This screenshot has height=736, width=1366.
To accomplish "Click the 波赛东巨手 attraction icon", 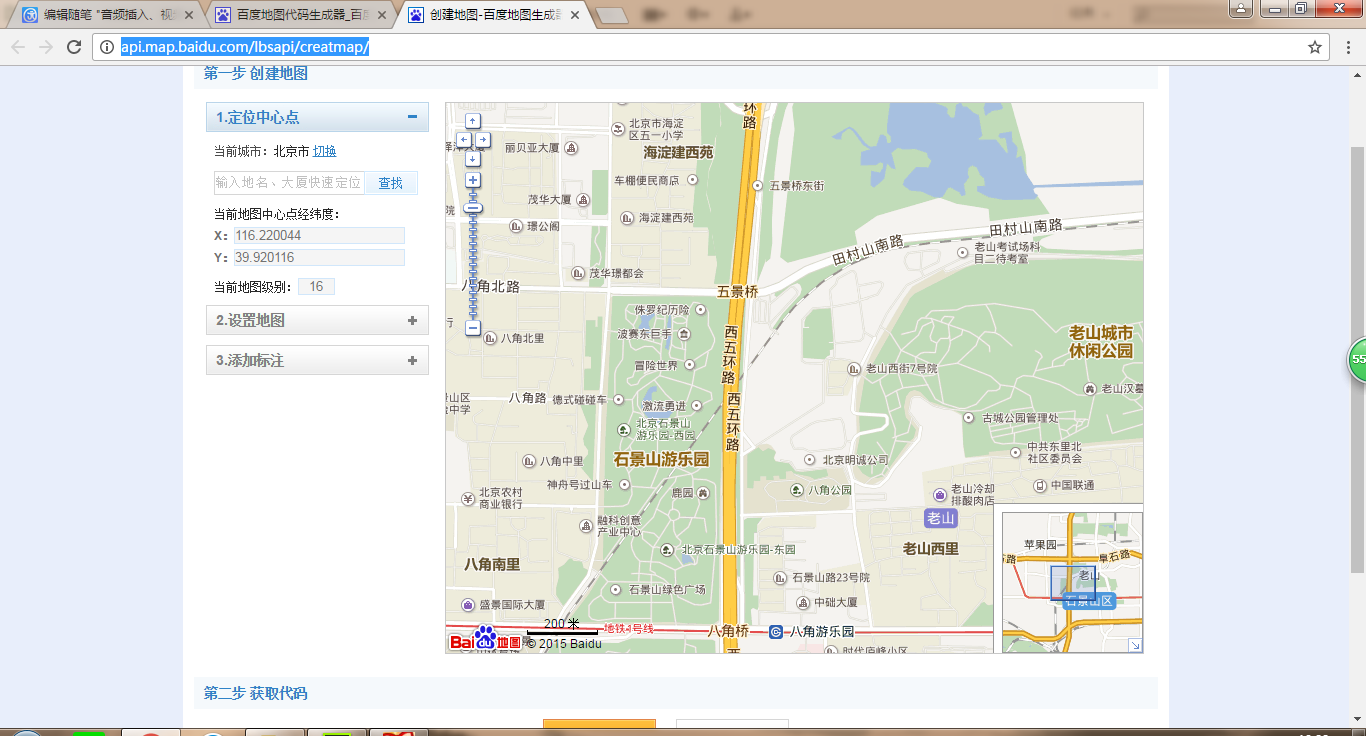I will tap(685, 334).
